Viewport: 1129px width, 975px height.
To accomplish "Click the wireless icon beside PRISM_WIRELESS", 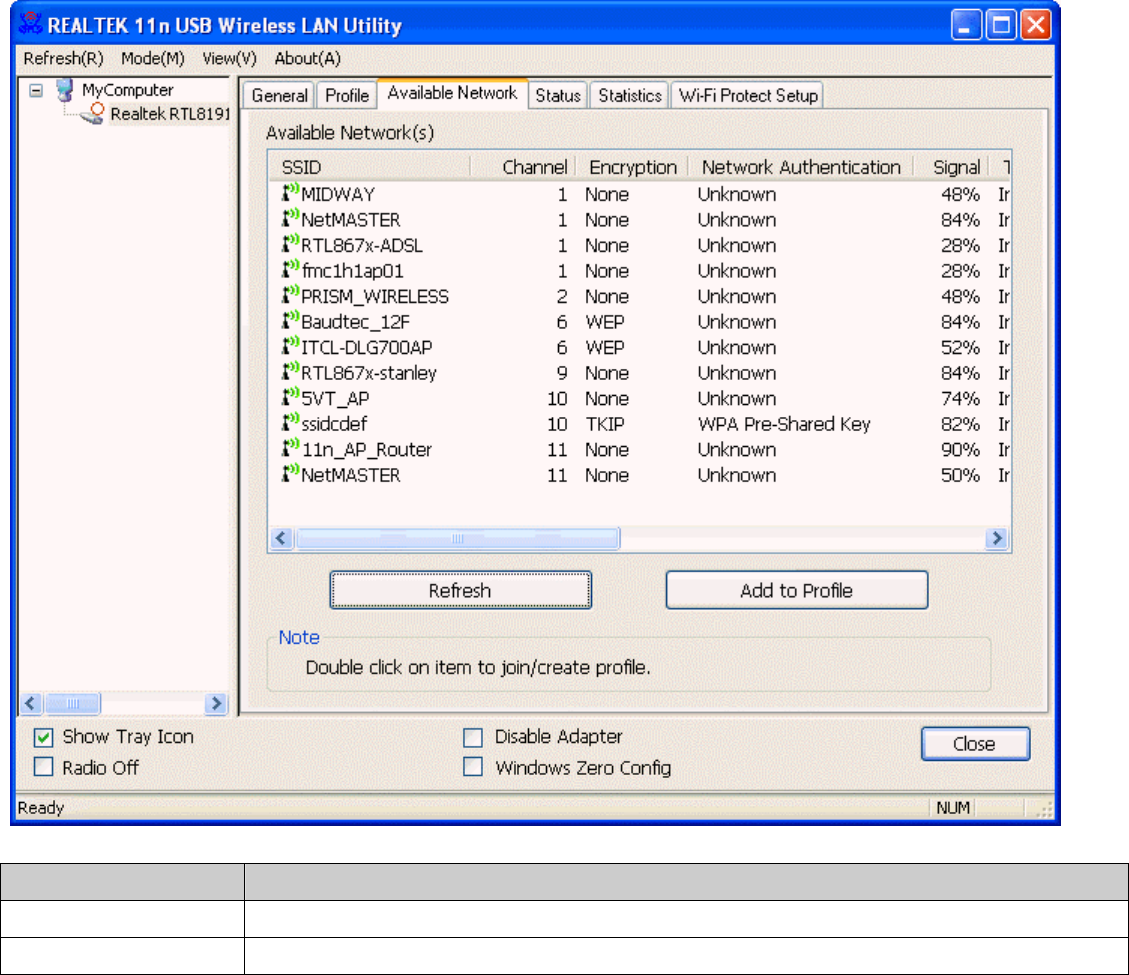I will (290, 295).
